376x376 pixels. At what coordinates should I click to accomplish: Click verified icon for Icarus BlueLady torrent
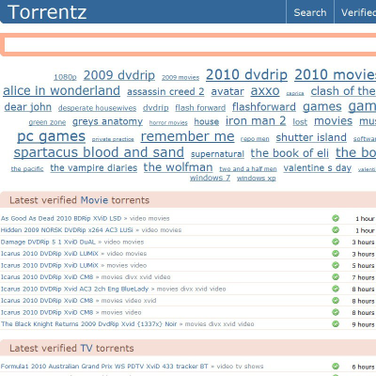pos(336,289)
